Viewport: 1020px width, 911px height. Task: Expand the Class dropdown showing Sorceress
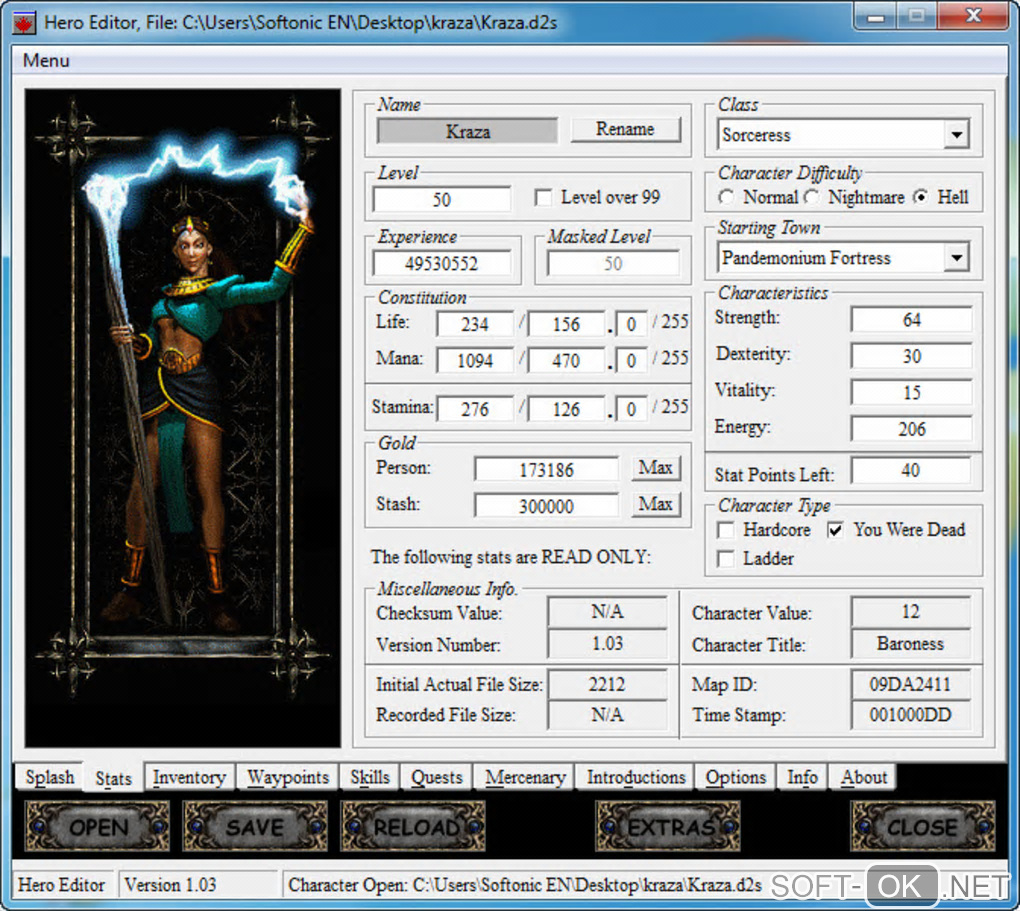coord(956,135)
